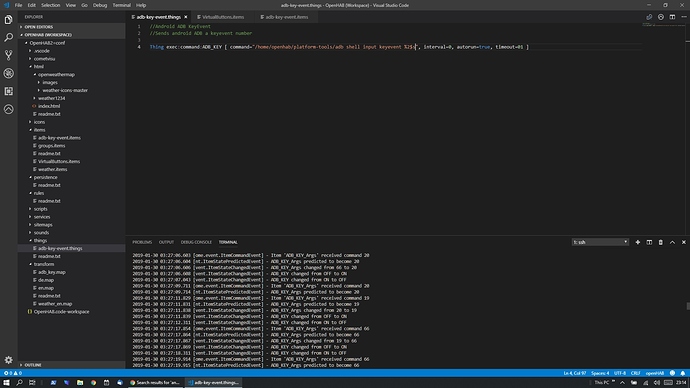Expand the 'rules' folder
This screenshot has height=388, width=690.
(x=39, y=193)
